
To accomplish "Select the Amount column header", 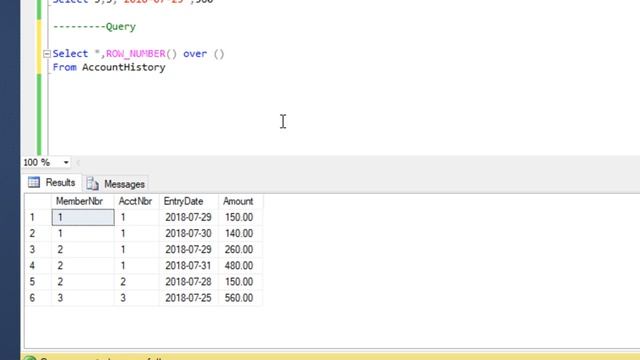I will tap(240, 201).
